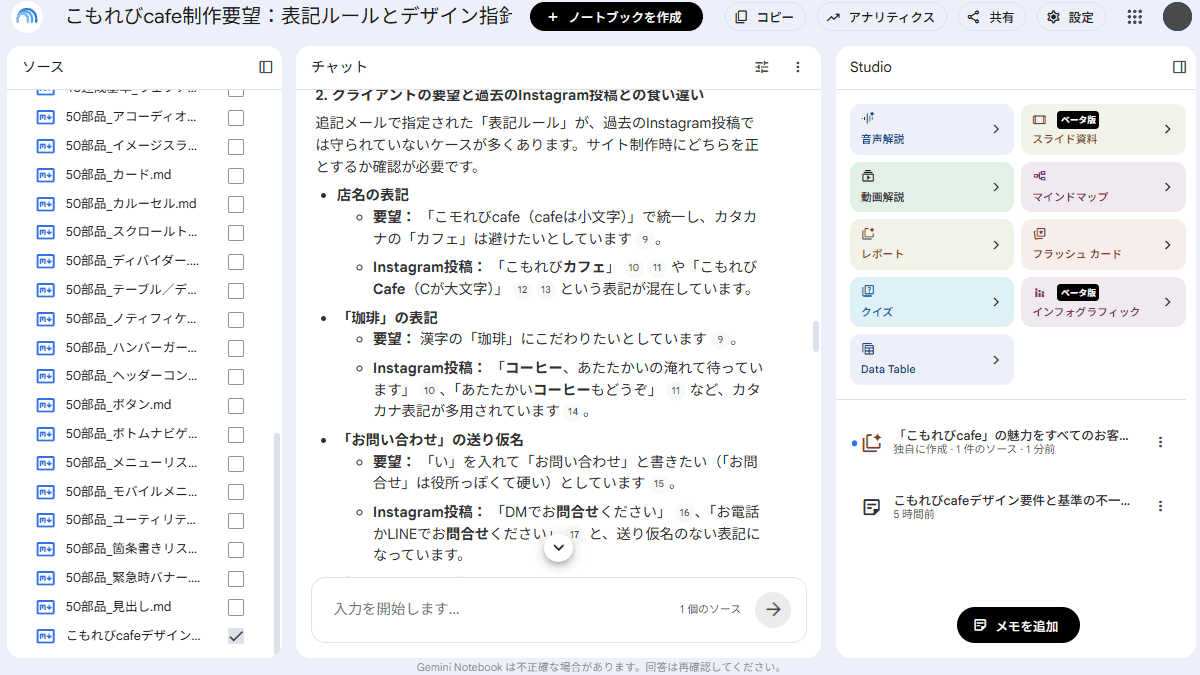This screenshot has height=675, width=1200.
Task: Click the レポート icon
Action: [868, 234]
